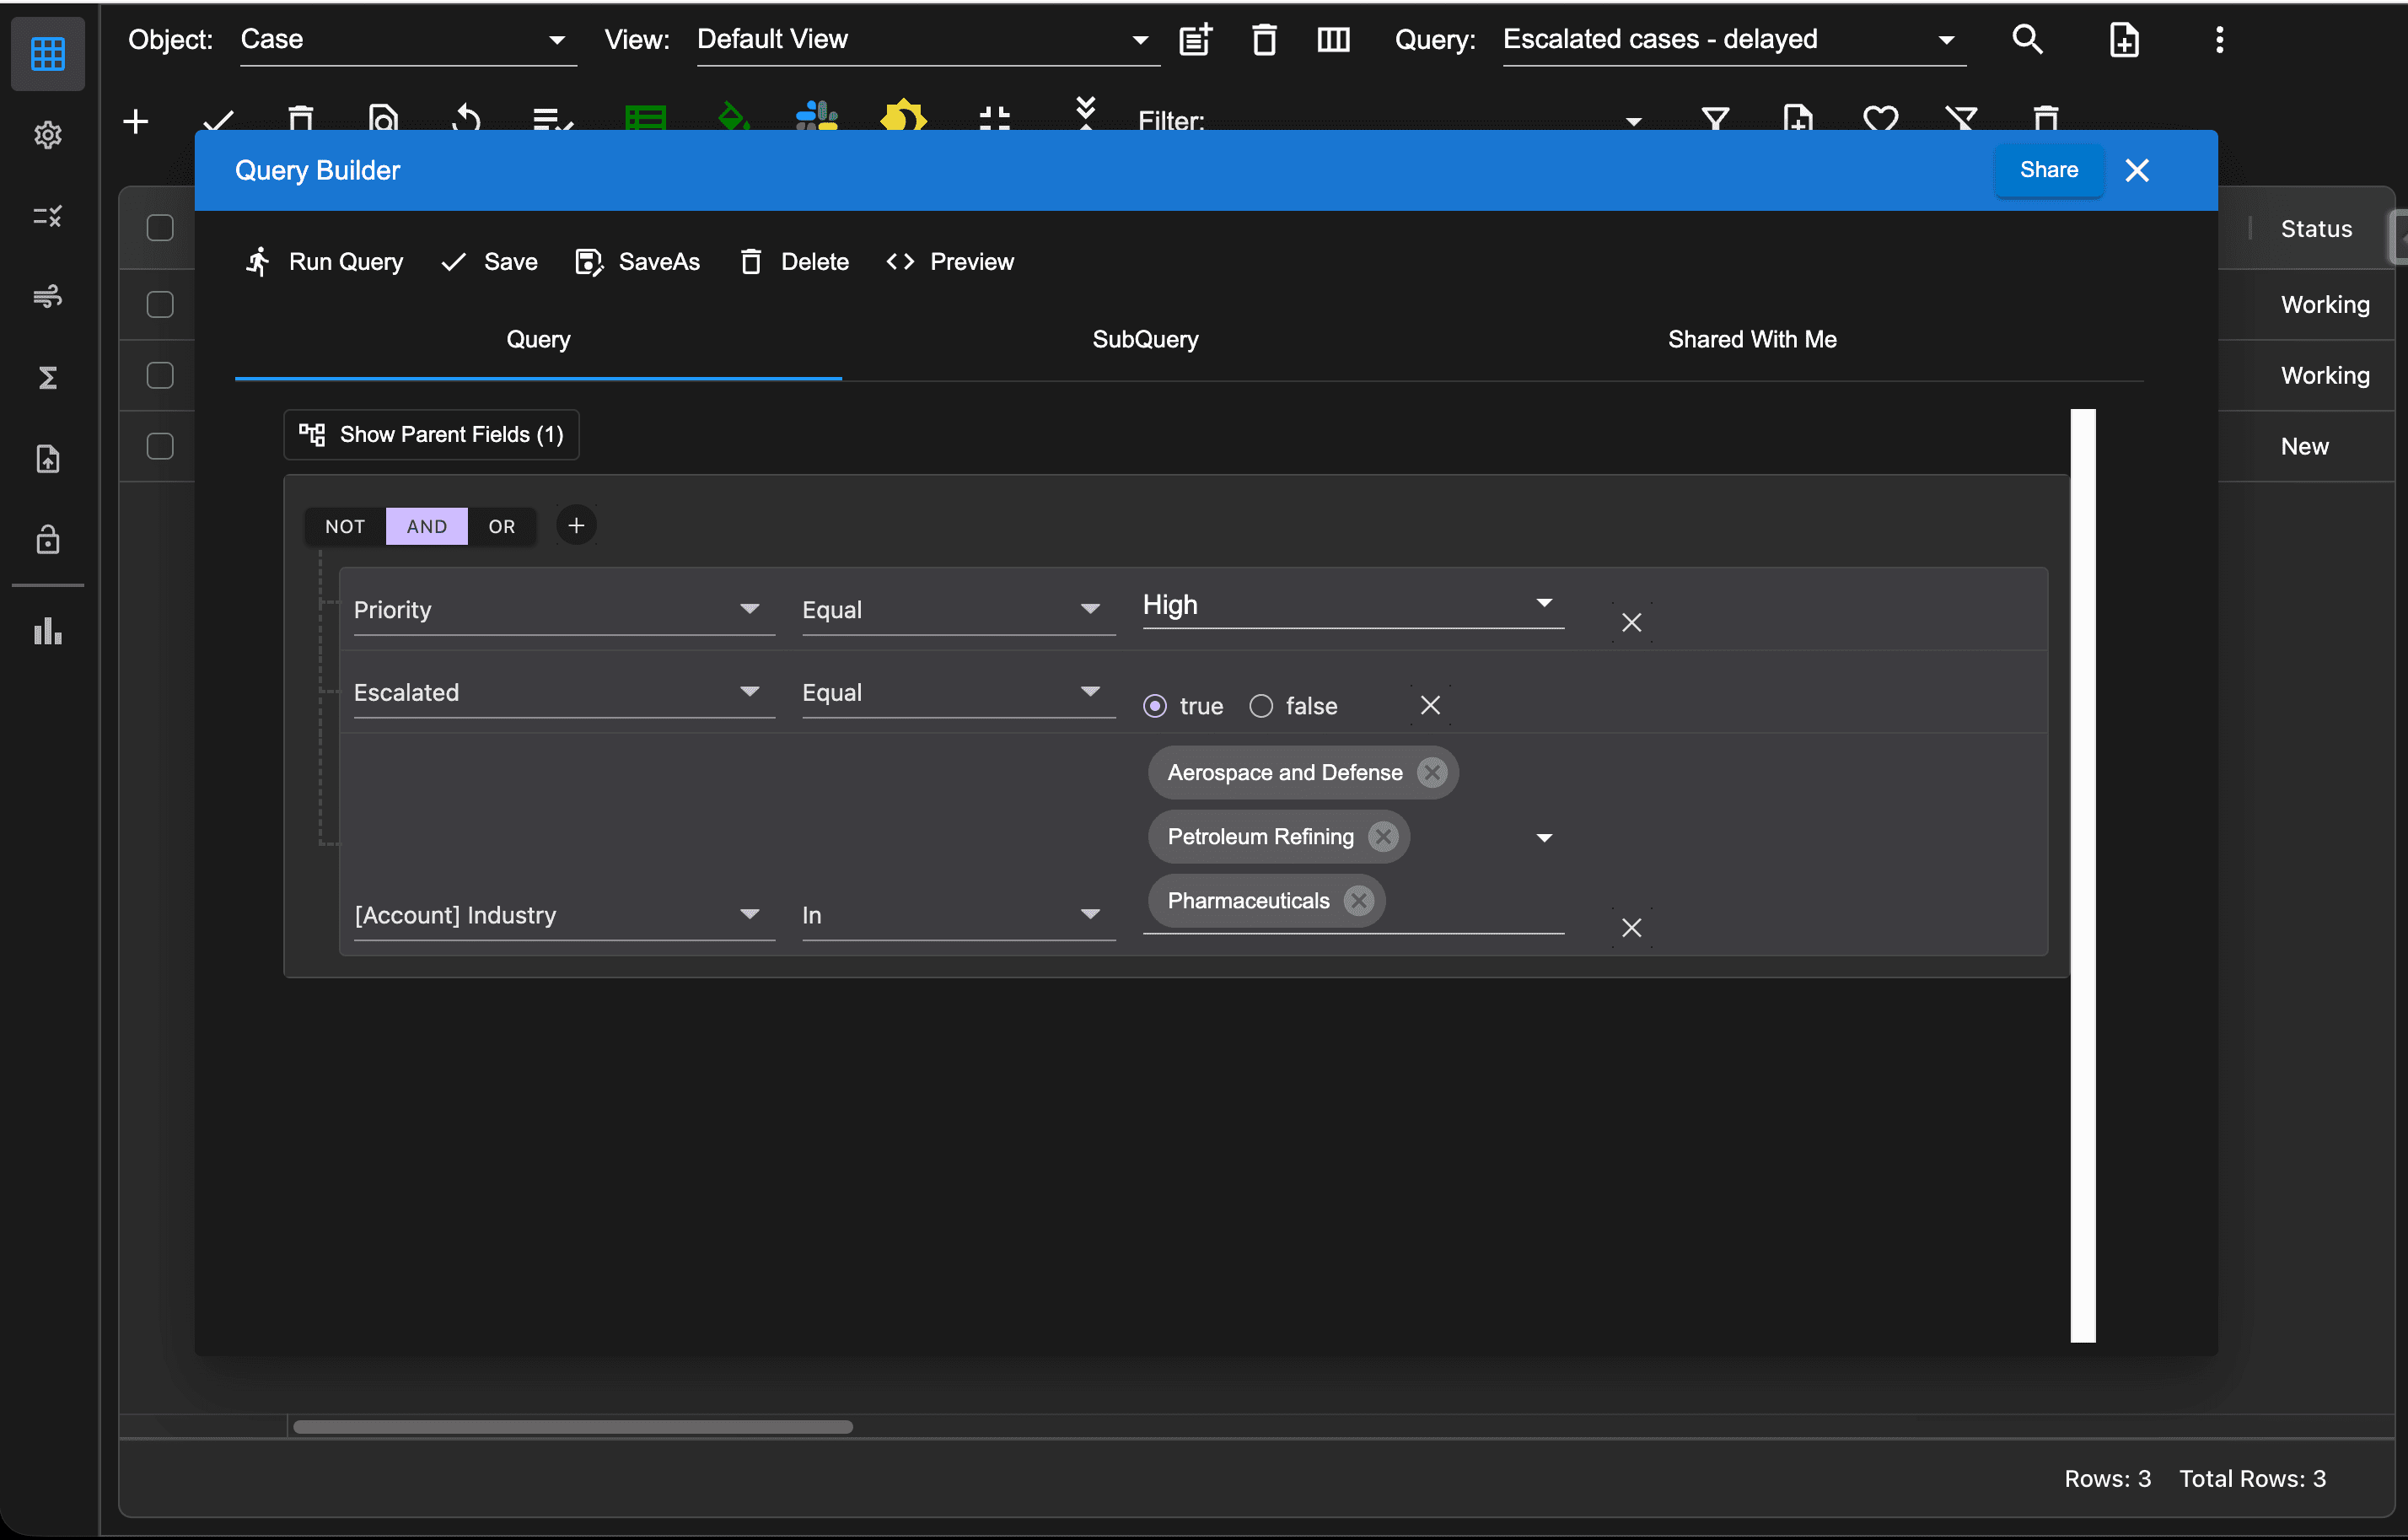Check the header row select-all checkbox
The width and height of the screenshot is (2408, 1540).
pos(160,228)
